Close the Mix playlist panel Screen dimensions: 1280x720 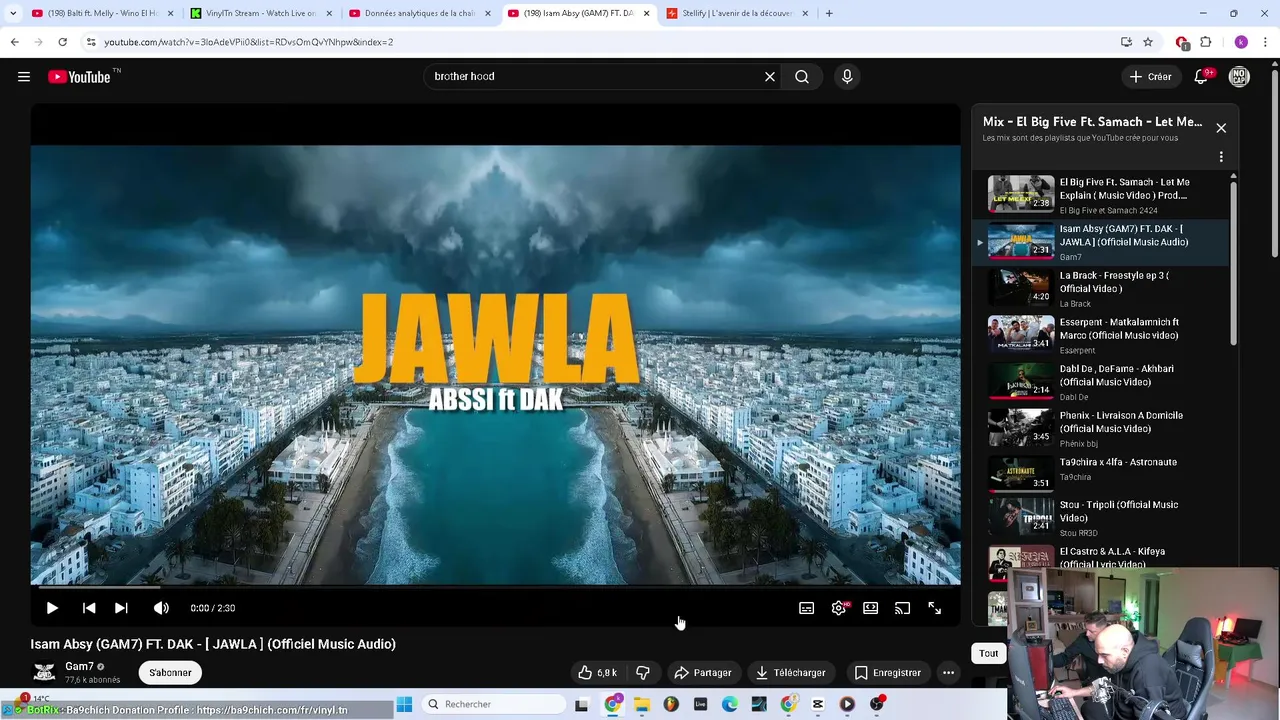point(1221,128)
